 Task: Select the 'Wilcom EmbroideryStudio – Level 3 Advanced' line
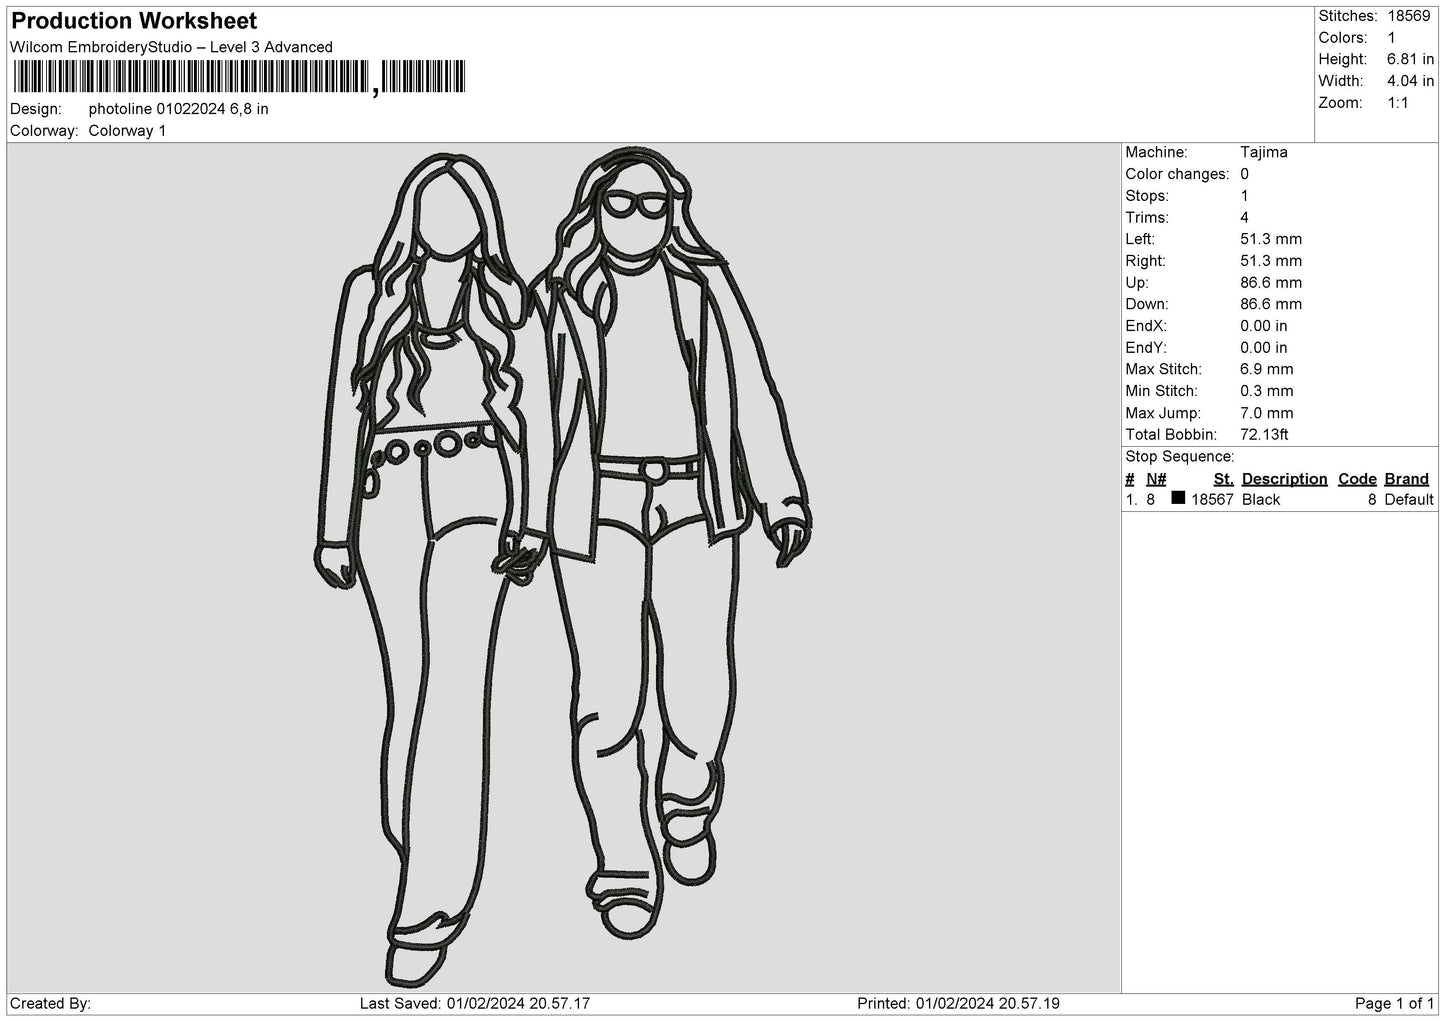click(x=171, y=47)
